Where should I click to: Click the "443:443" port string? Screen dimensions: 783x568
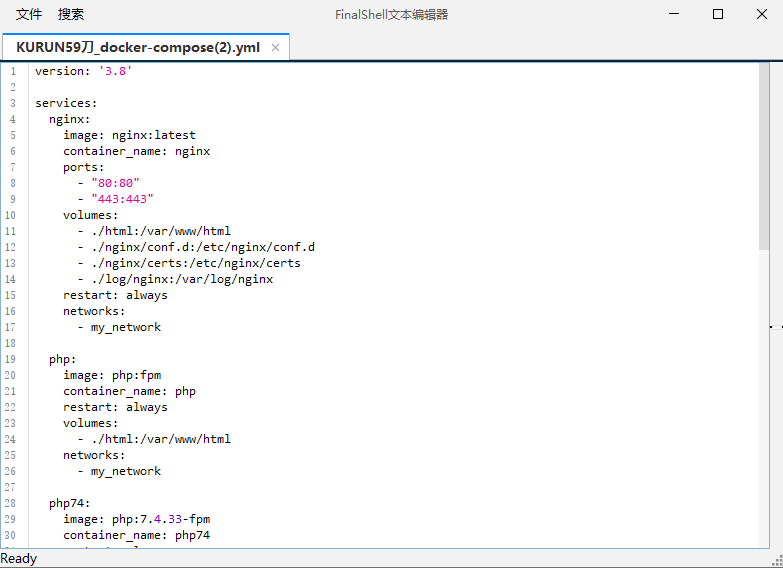pyautogui.click(x=122, y=199)
